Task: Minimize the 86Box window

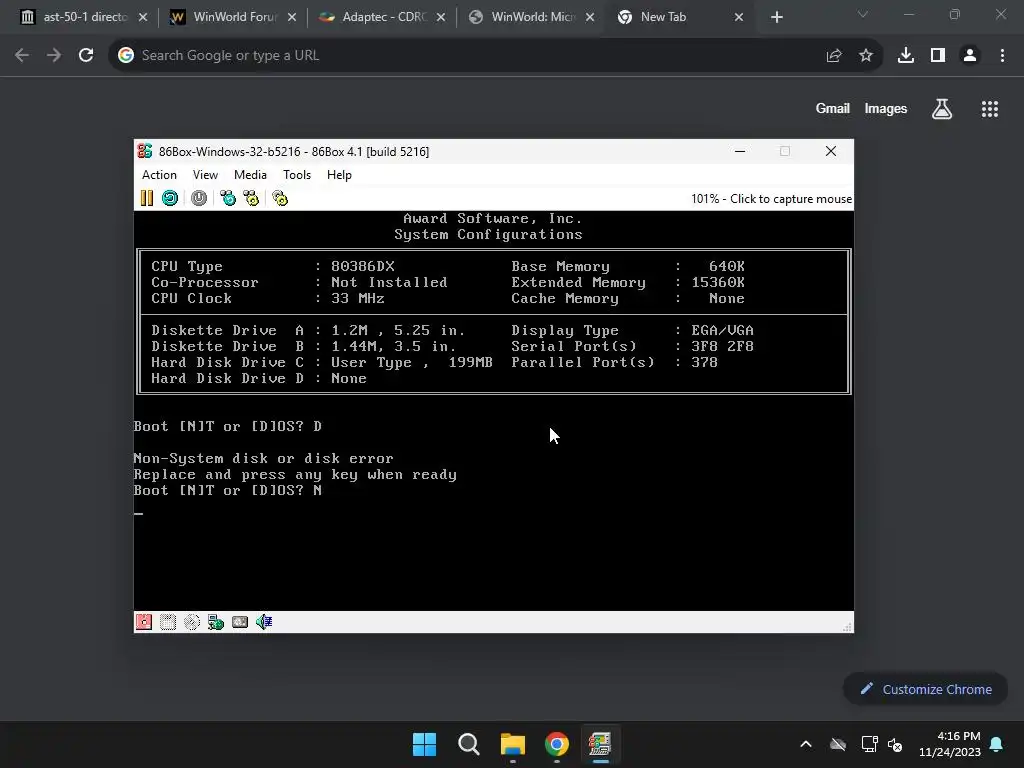Action: 740,152
